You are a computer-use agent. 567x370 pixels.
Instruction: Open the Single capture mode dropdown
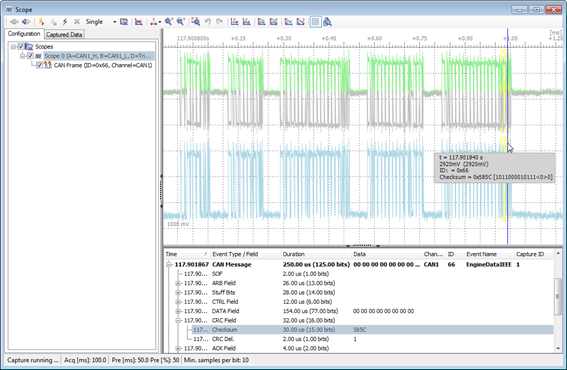(115, 22)
